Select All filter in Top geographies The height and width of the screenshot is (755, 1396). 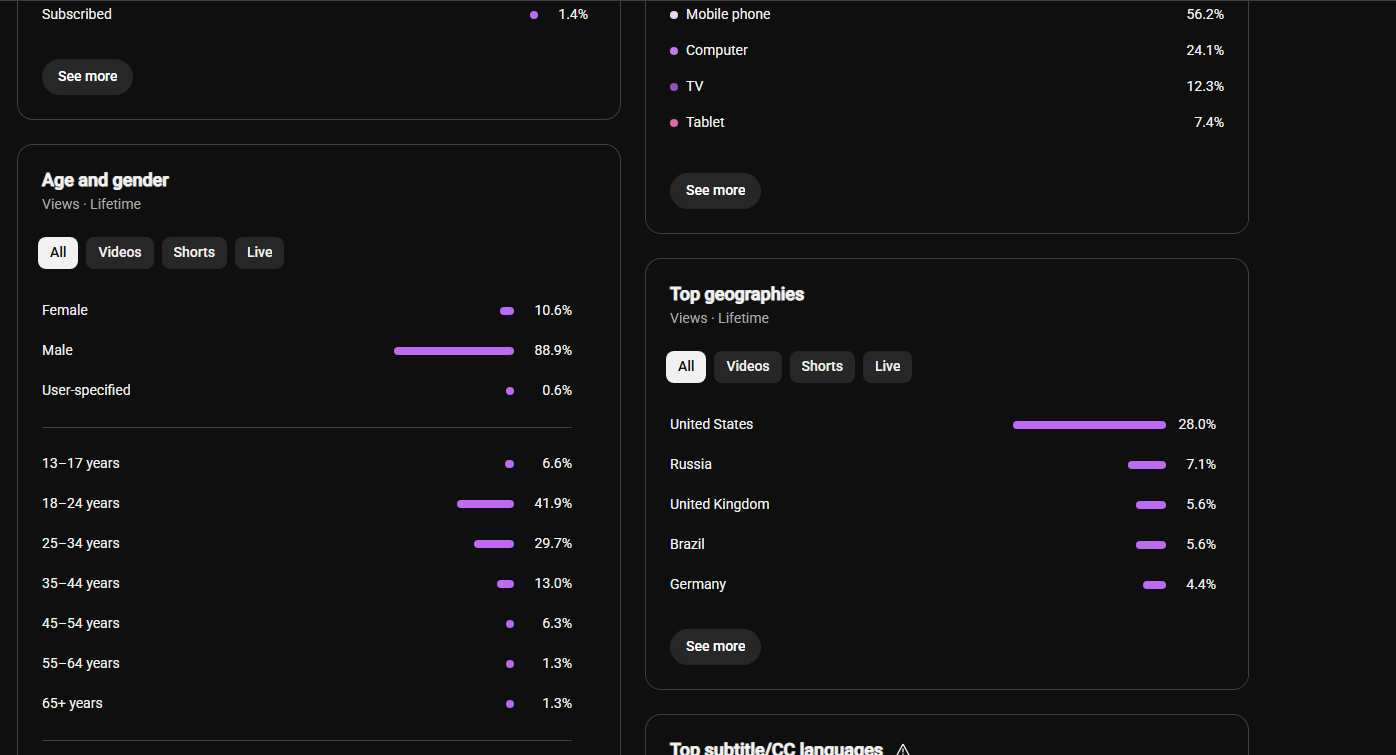point(686,367)
